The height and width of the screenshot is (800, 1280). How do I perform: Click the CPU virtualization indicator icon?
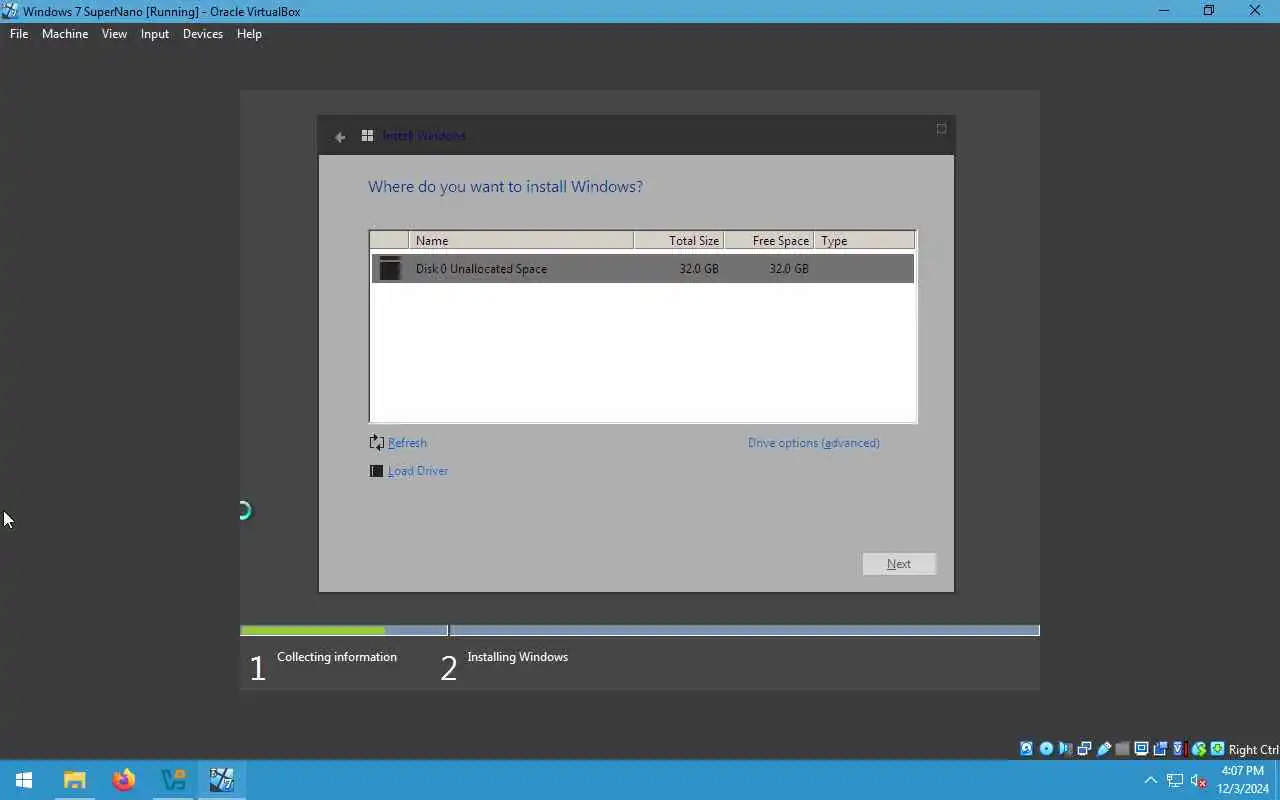click(1179, 749)
